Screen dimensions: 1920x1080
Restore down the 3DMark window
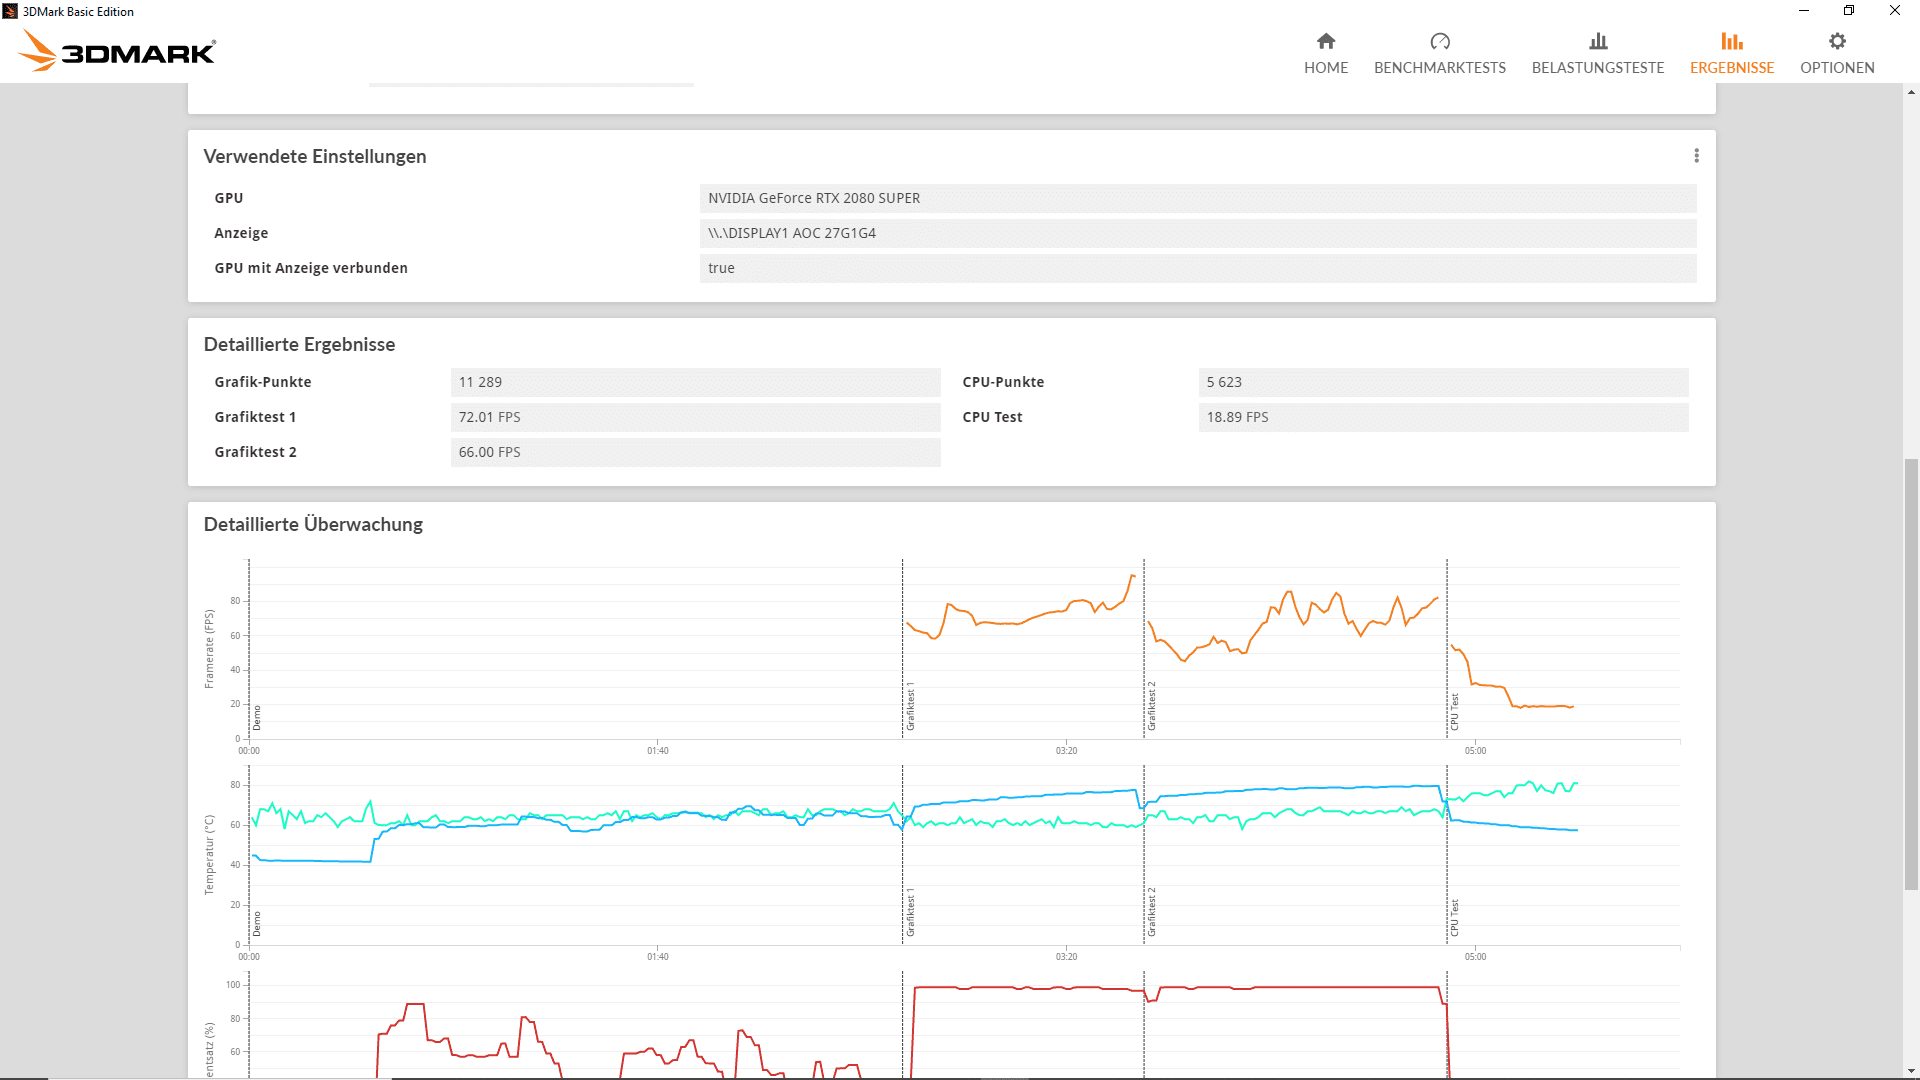pos(1849,11)
